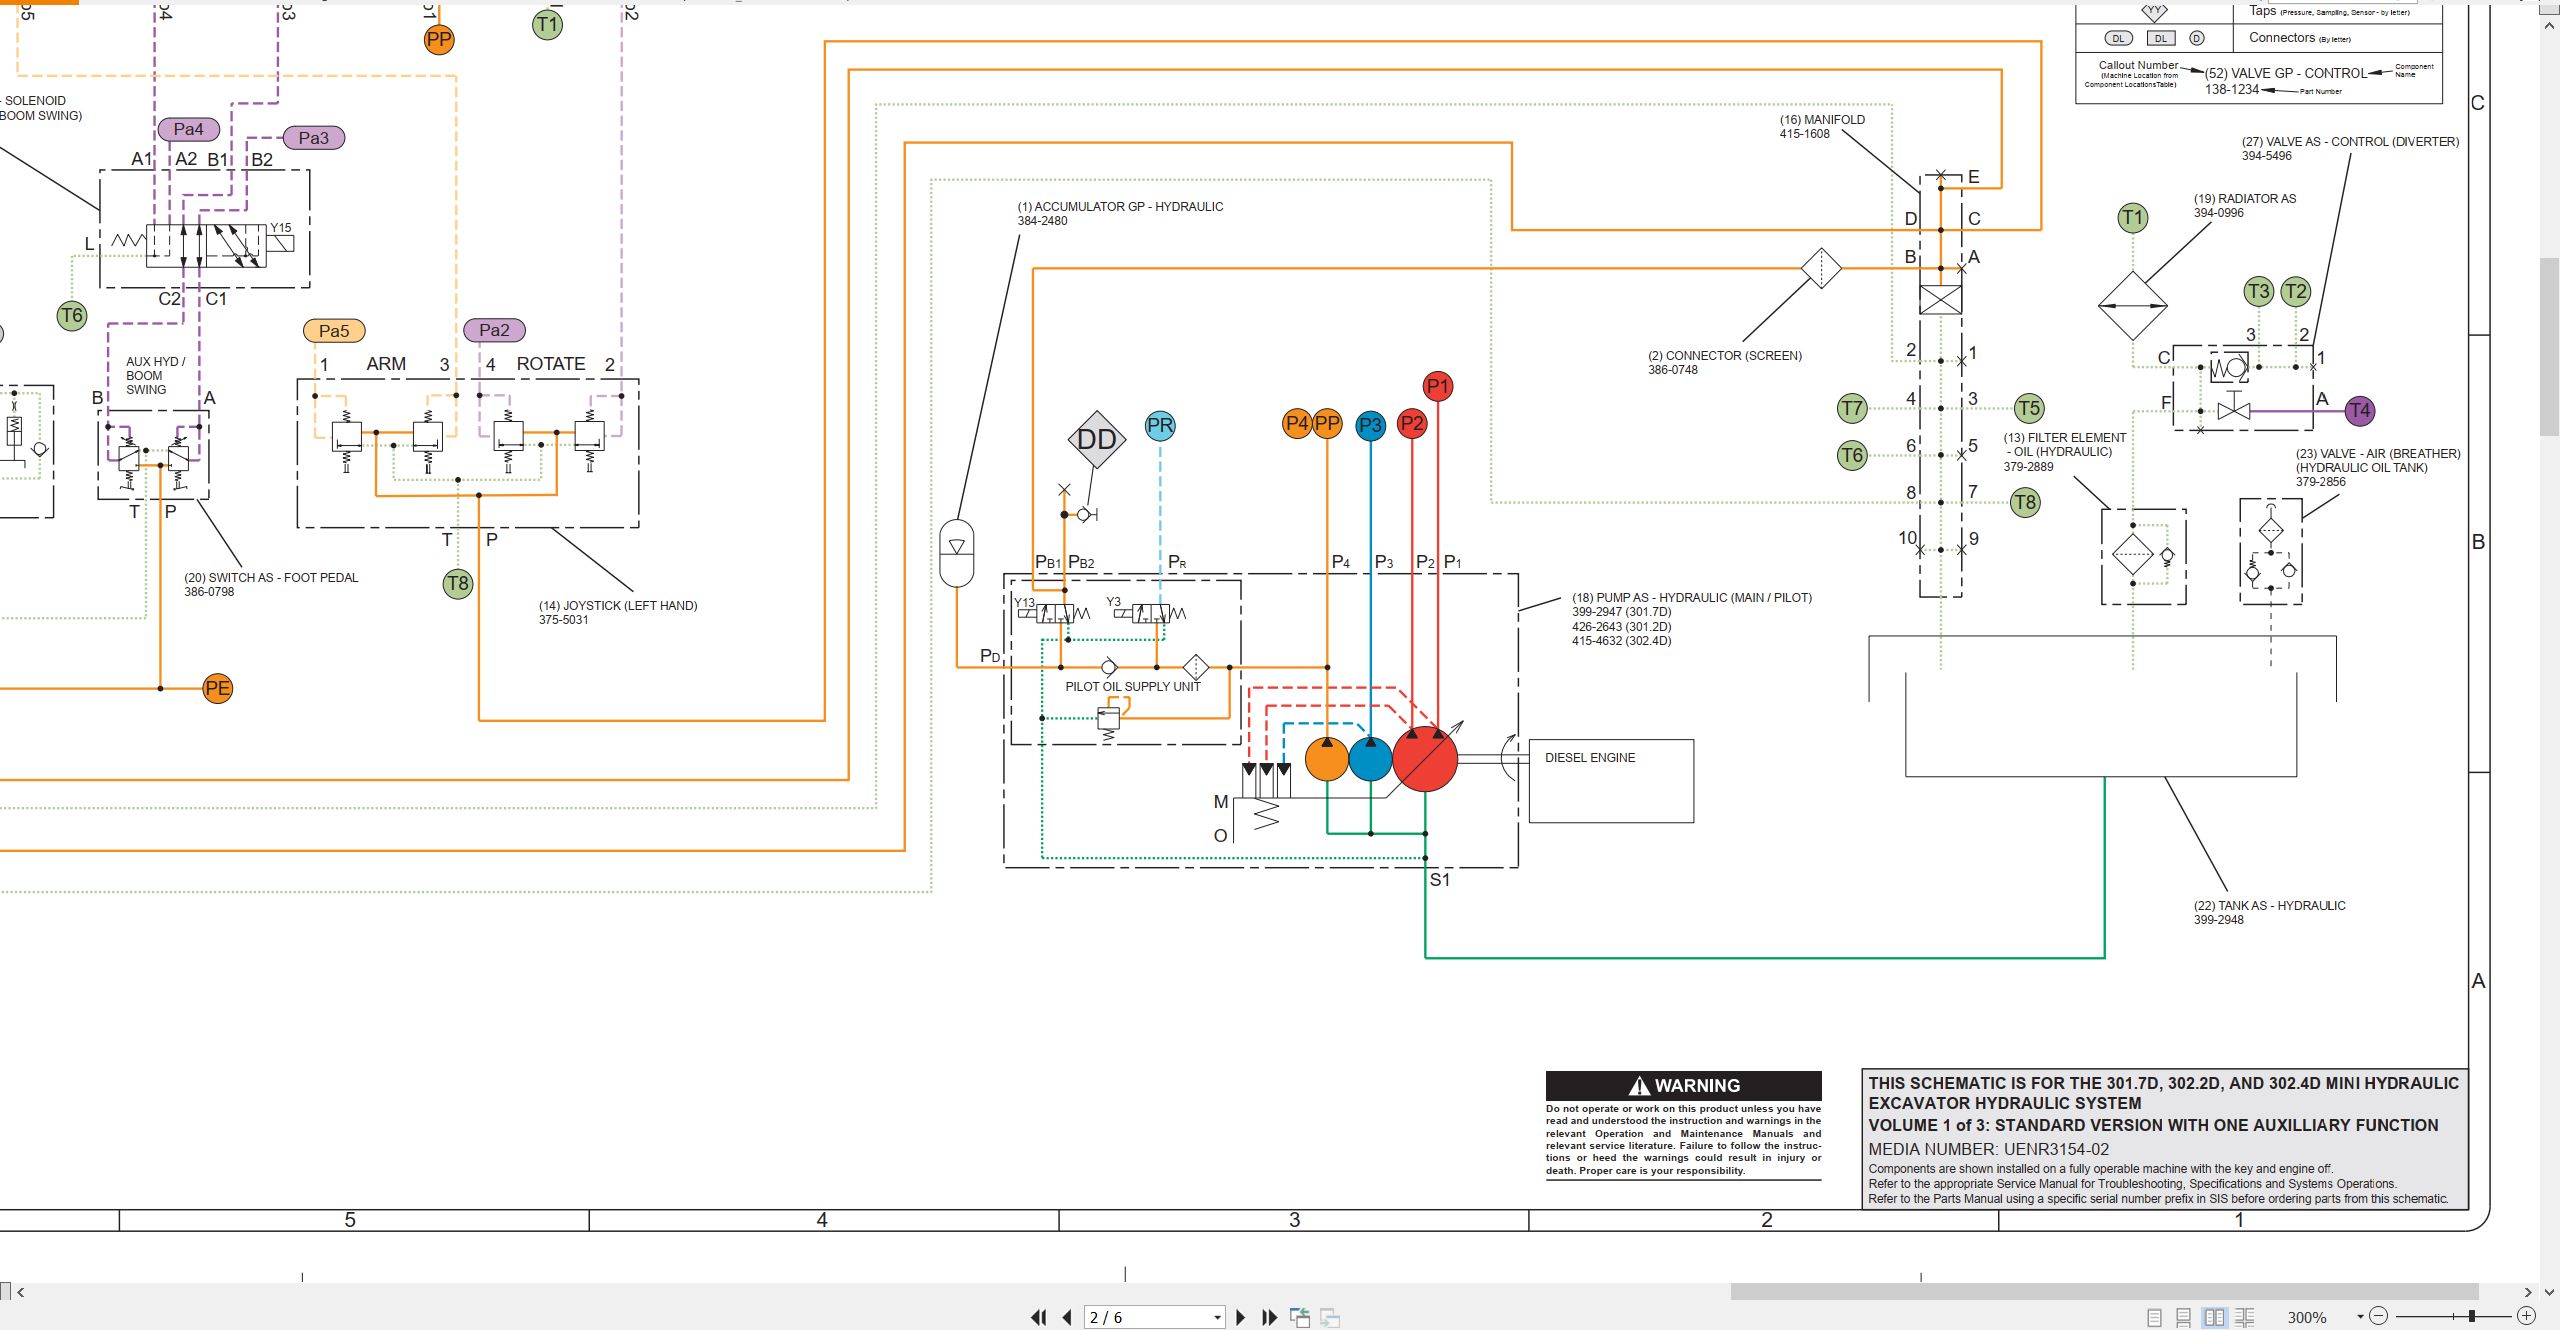The width and height of the screenshot is (2560, 1330).
Task: Click 'MEDIA NUMBER: UENR3154-02' text
Action: pos(1989,1150)
